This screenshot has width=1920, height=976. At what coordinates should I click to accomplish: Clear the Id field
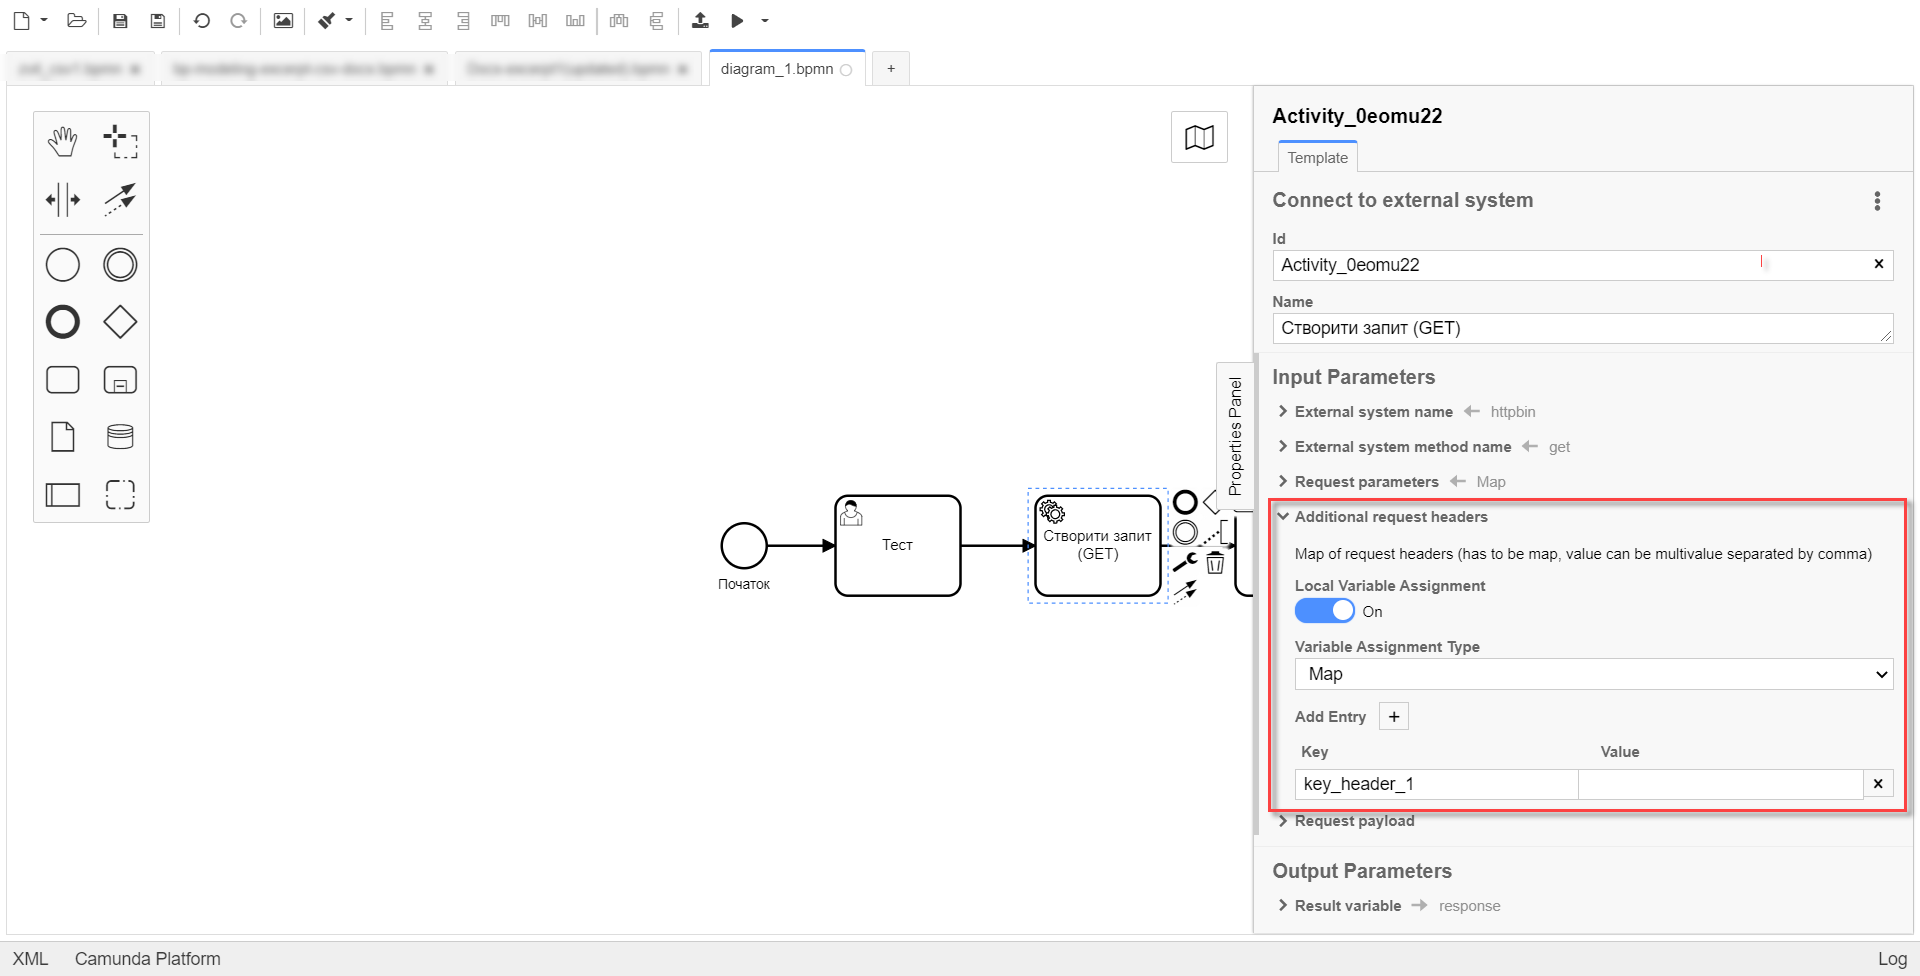1879,264
